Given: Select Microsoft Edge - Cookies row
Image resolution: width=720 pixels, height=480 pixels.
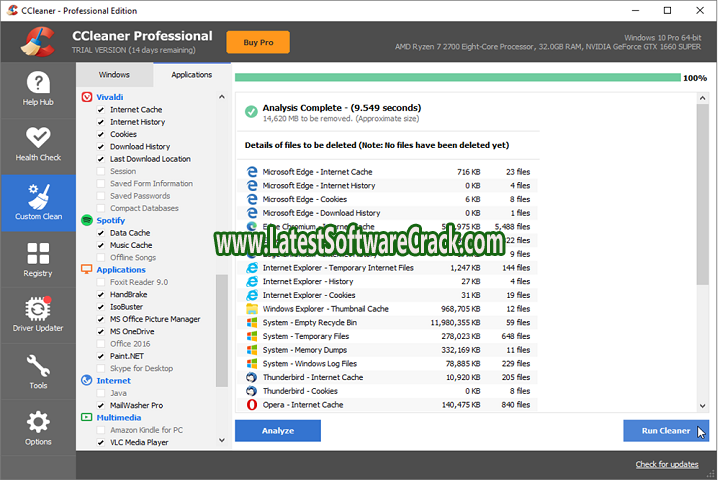Looking at the screenshot, I should tap(388, 199).
